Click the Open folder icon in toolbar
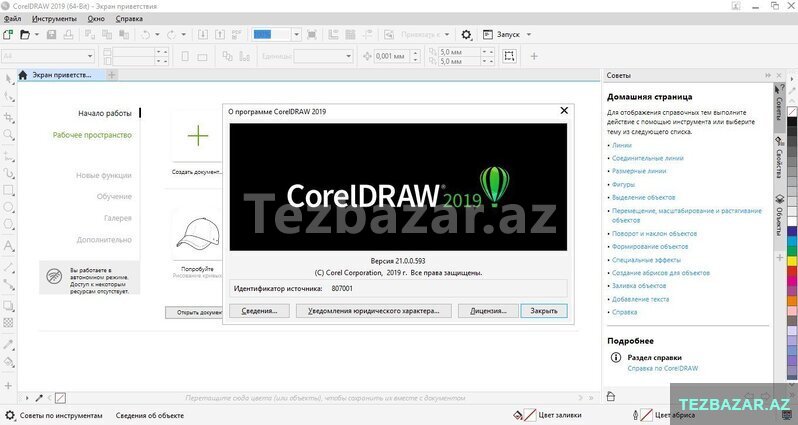This screenshot has width=798, height=425. pyautogui.click(x=24, y=35)
